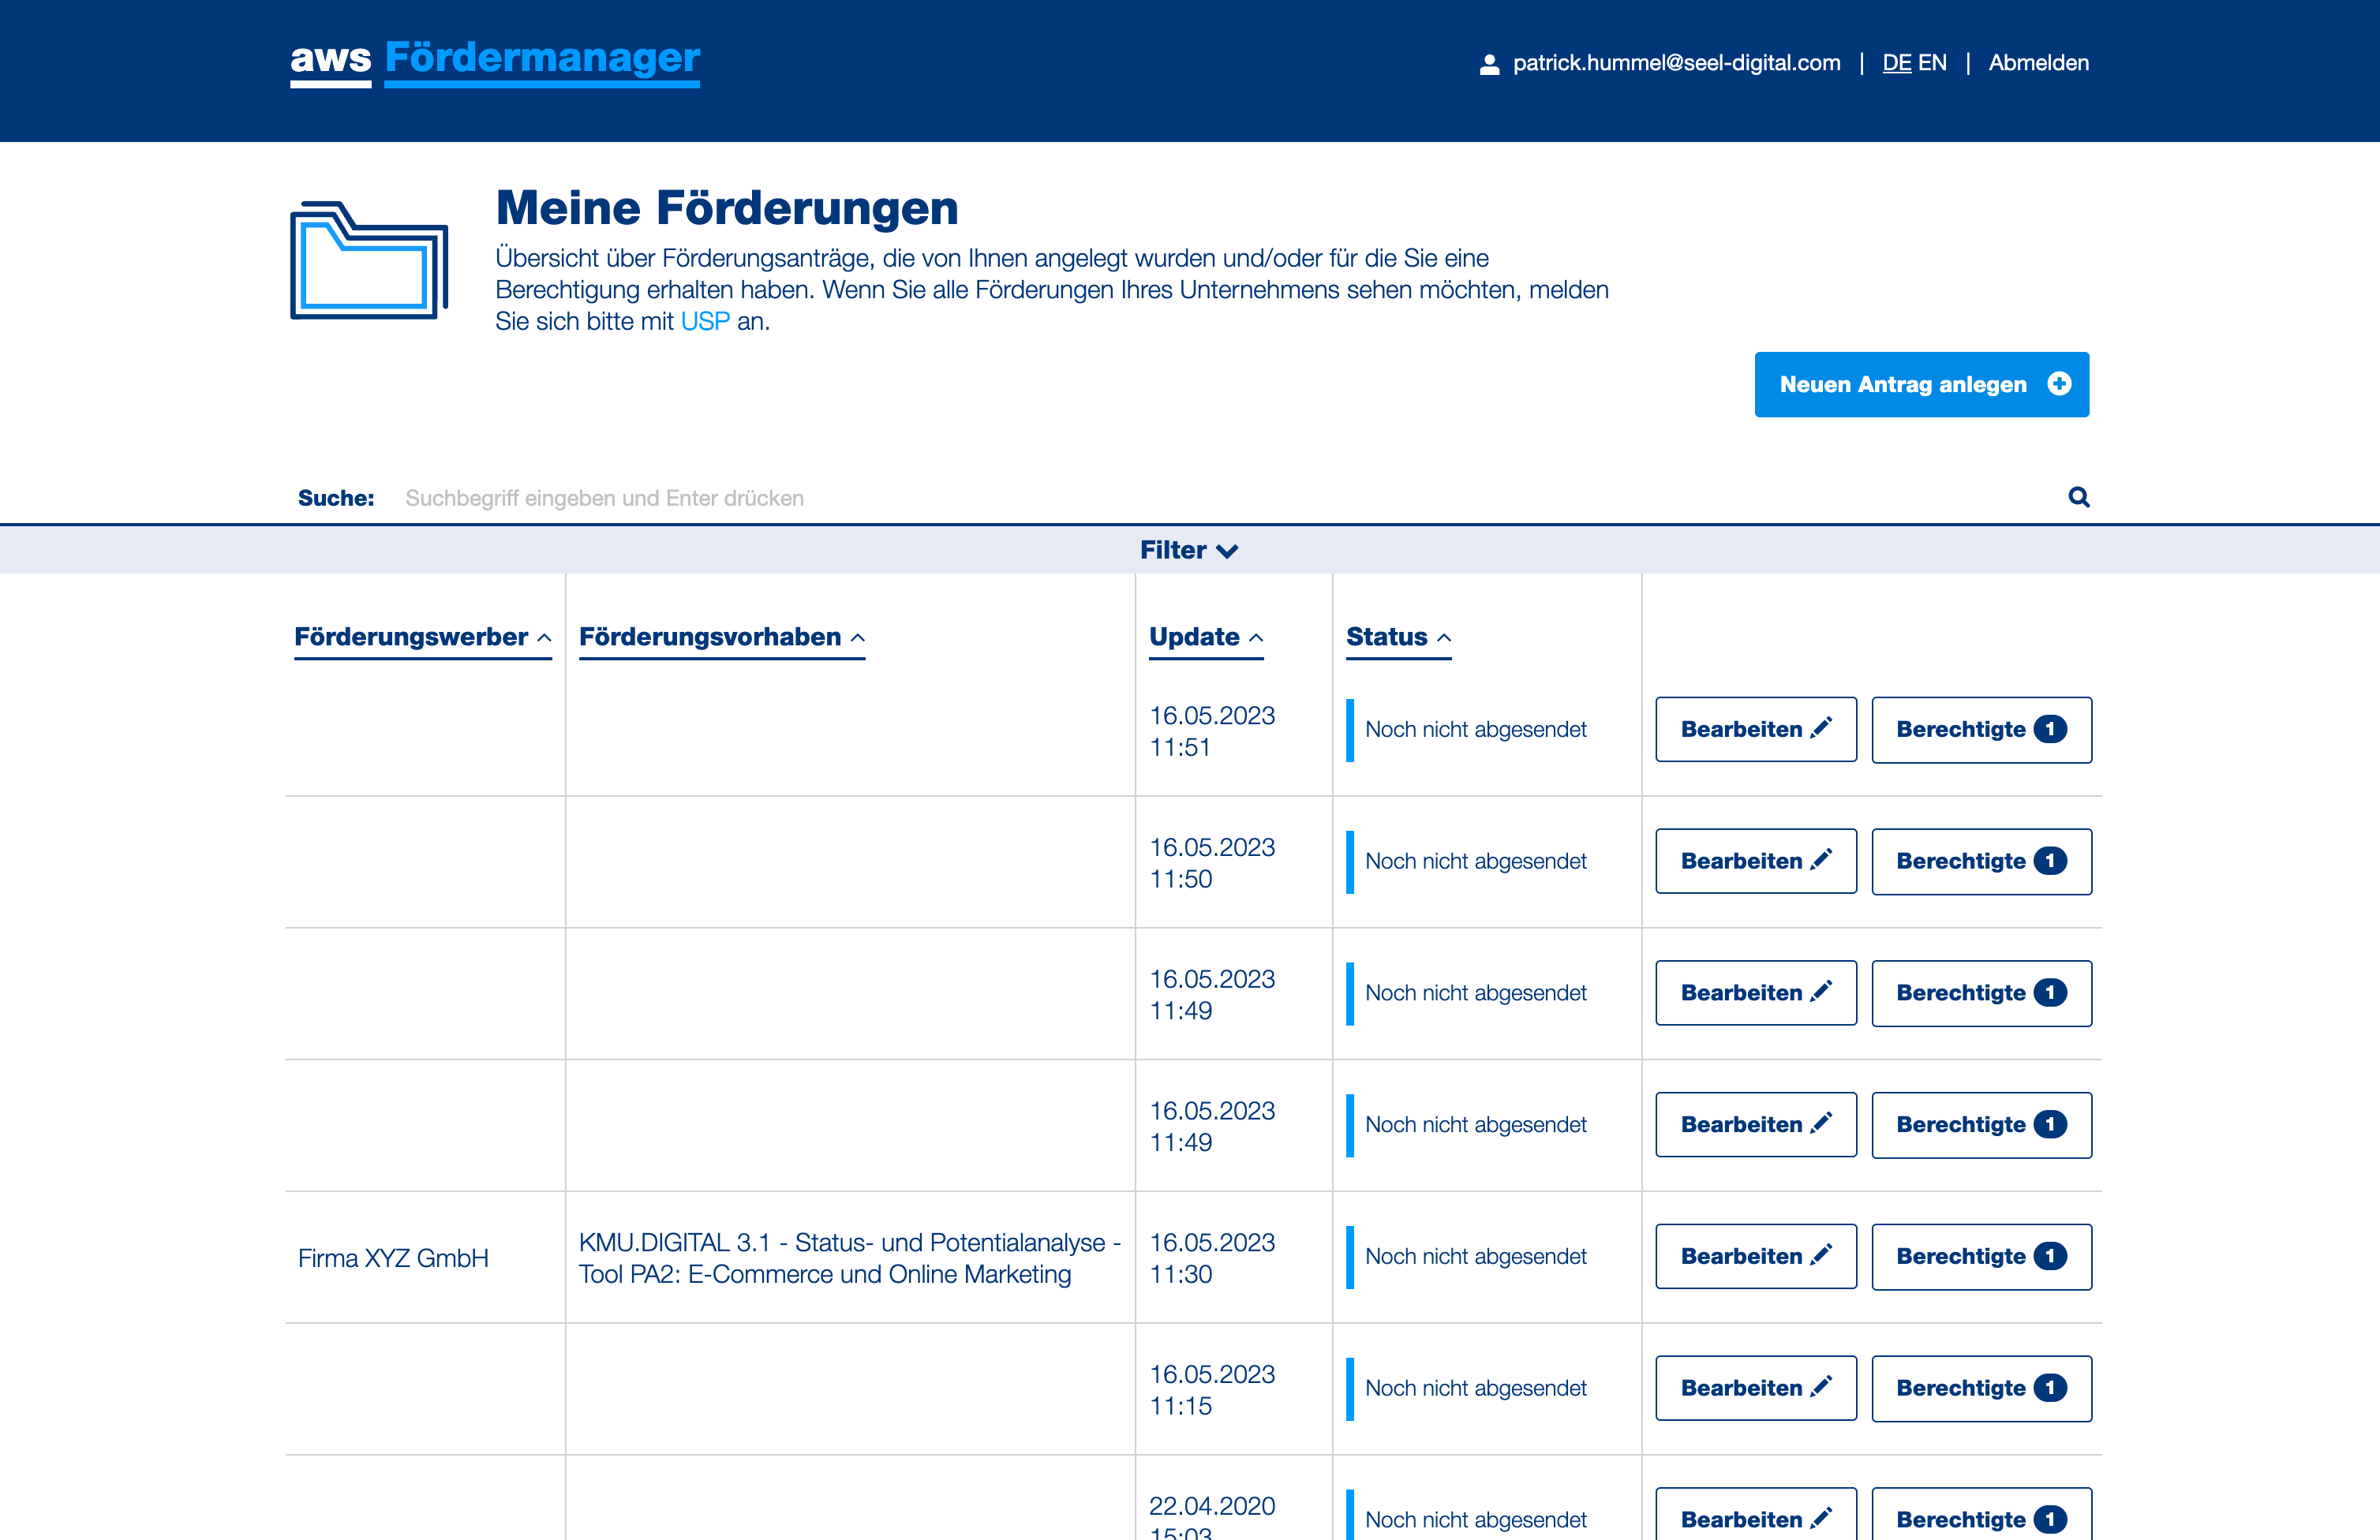Click the 16.05.2023 11:15 update date

1212,1390
